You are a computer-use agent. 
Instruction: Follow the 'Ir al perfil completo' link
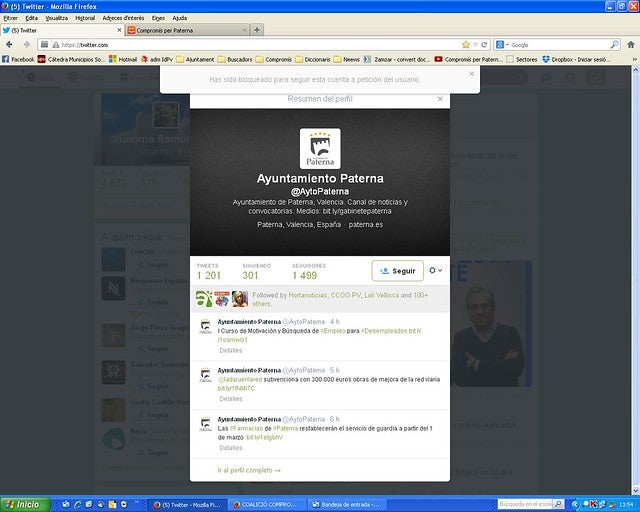(249, 469)
